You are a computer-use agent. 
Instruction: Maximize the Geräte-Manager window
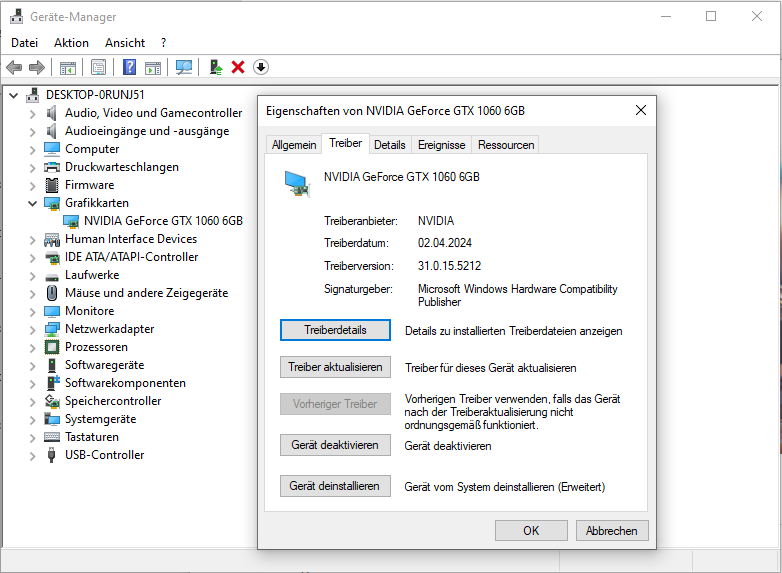click(x=711, y=16)
